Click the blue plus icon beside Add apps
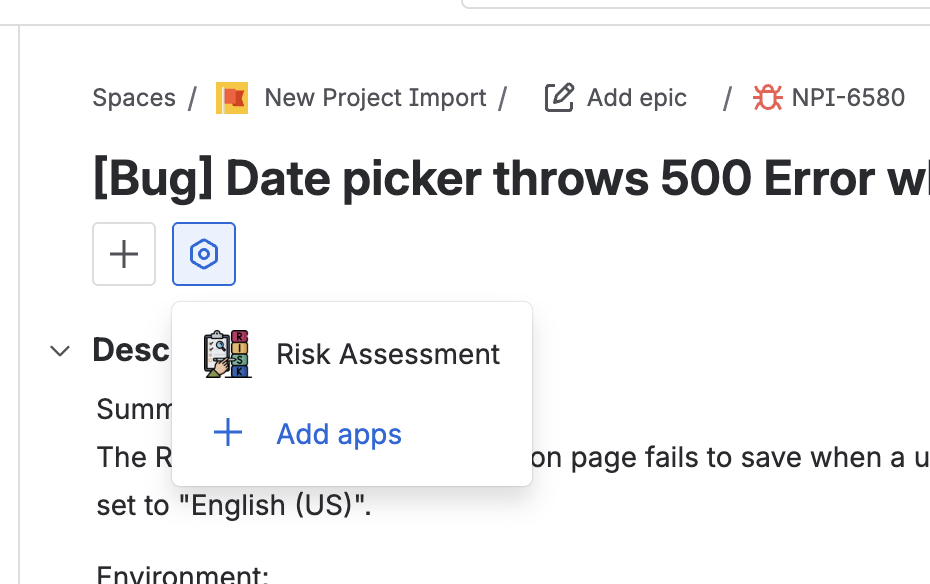Image resolution: width=930 pixels, height=584 pixels. [x=228, y=434]
